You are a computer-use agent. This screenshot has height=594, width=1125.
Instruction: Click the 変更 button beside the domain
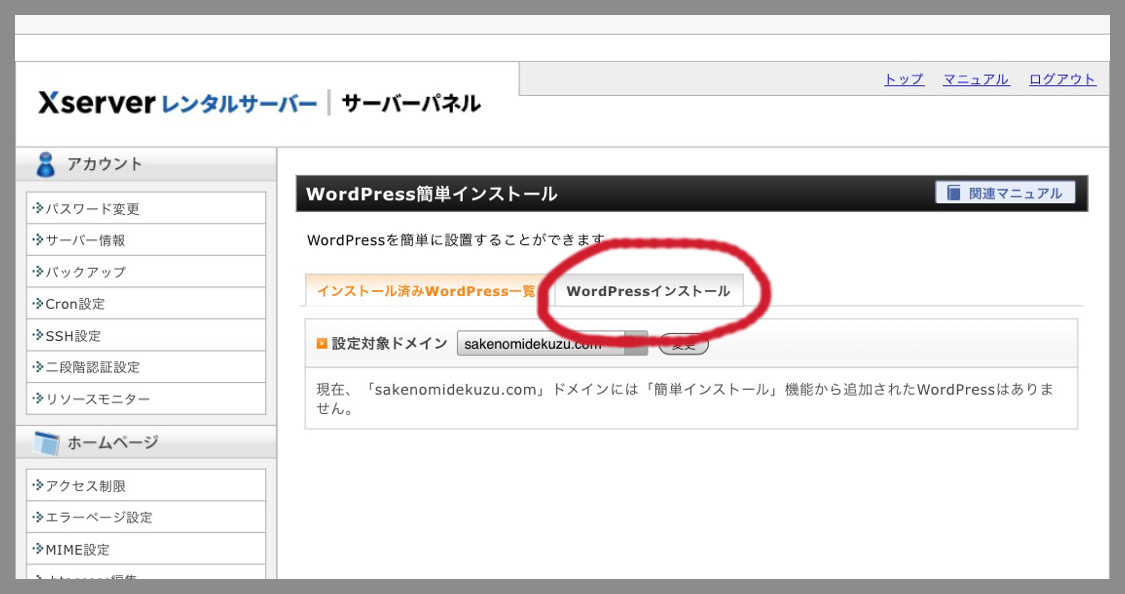[684, 344]
